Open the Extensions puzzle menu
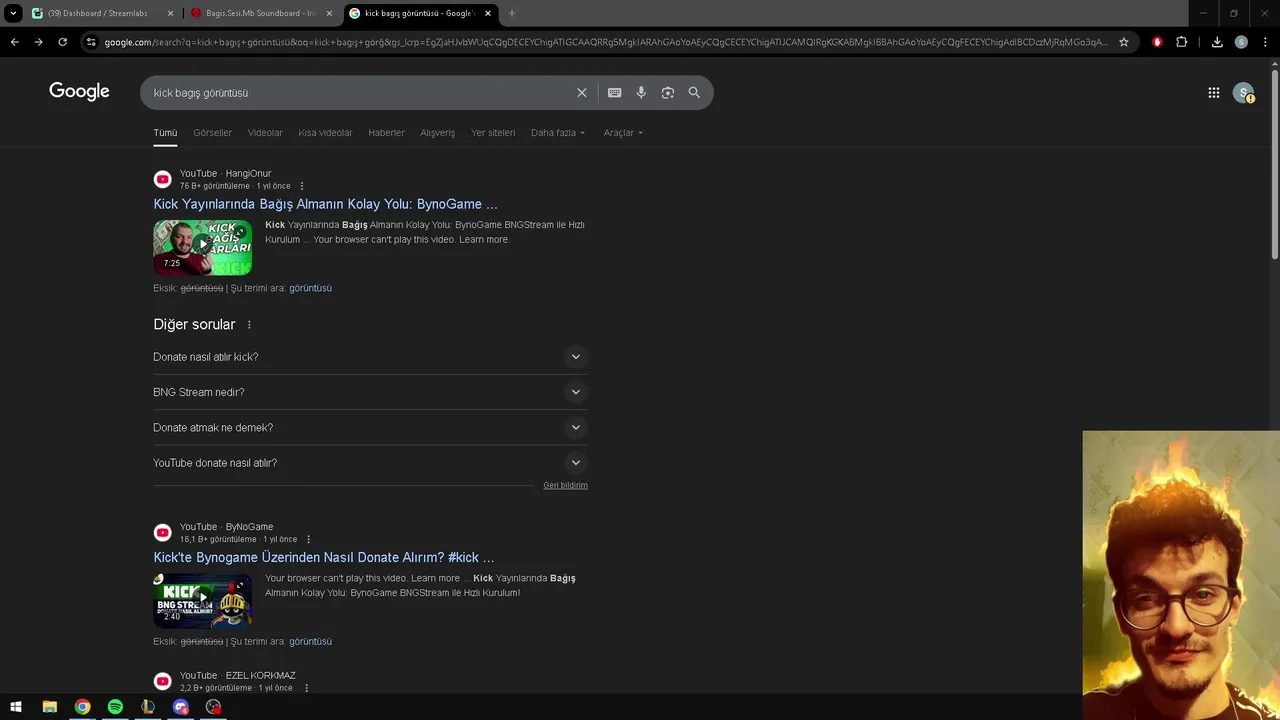This screenshot has width=1280, height=720. [x=1182, y=42]
